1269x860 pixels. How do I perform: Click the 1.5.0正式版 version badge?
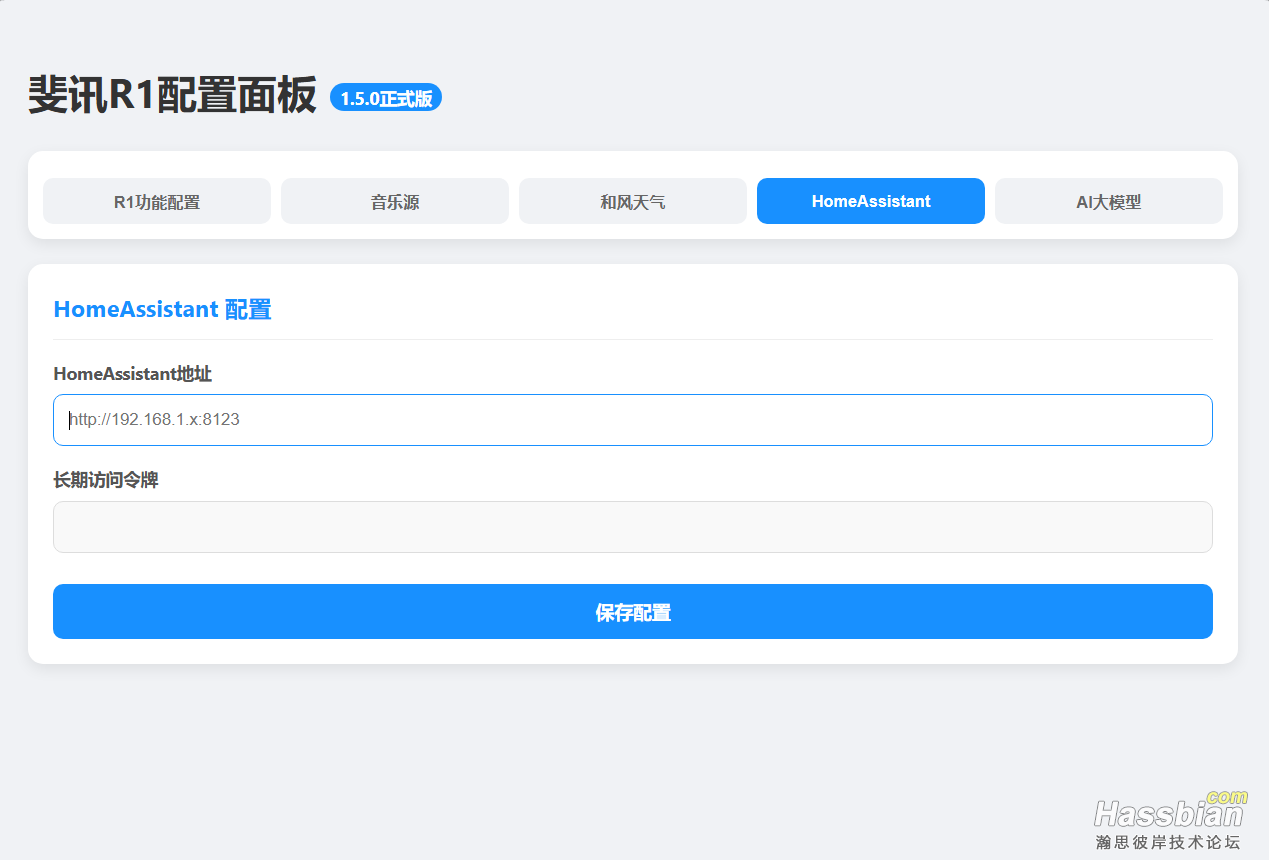point(386,98)
